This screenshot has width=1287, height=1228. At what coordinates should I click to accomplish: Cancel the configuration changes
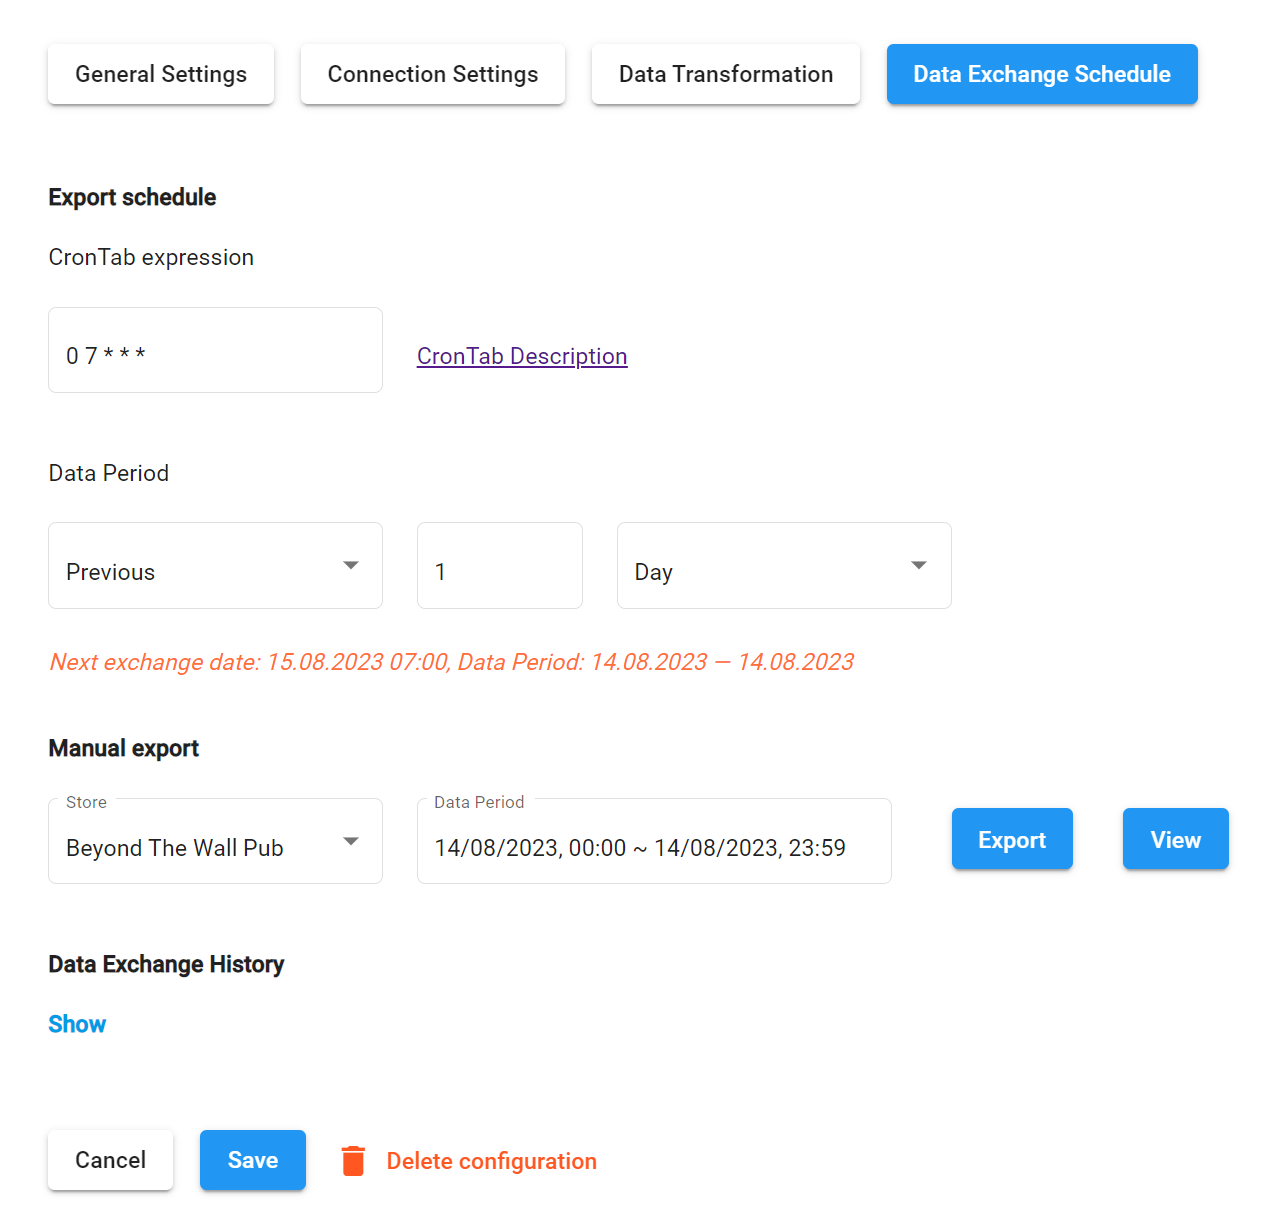pos(110,1160)
